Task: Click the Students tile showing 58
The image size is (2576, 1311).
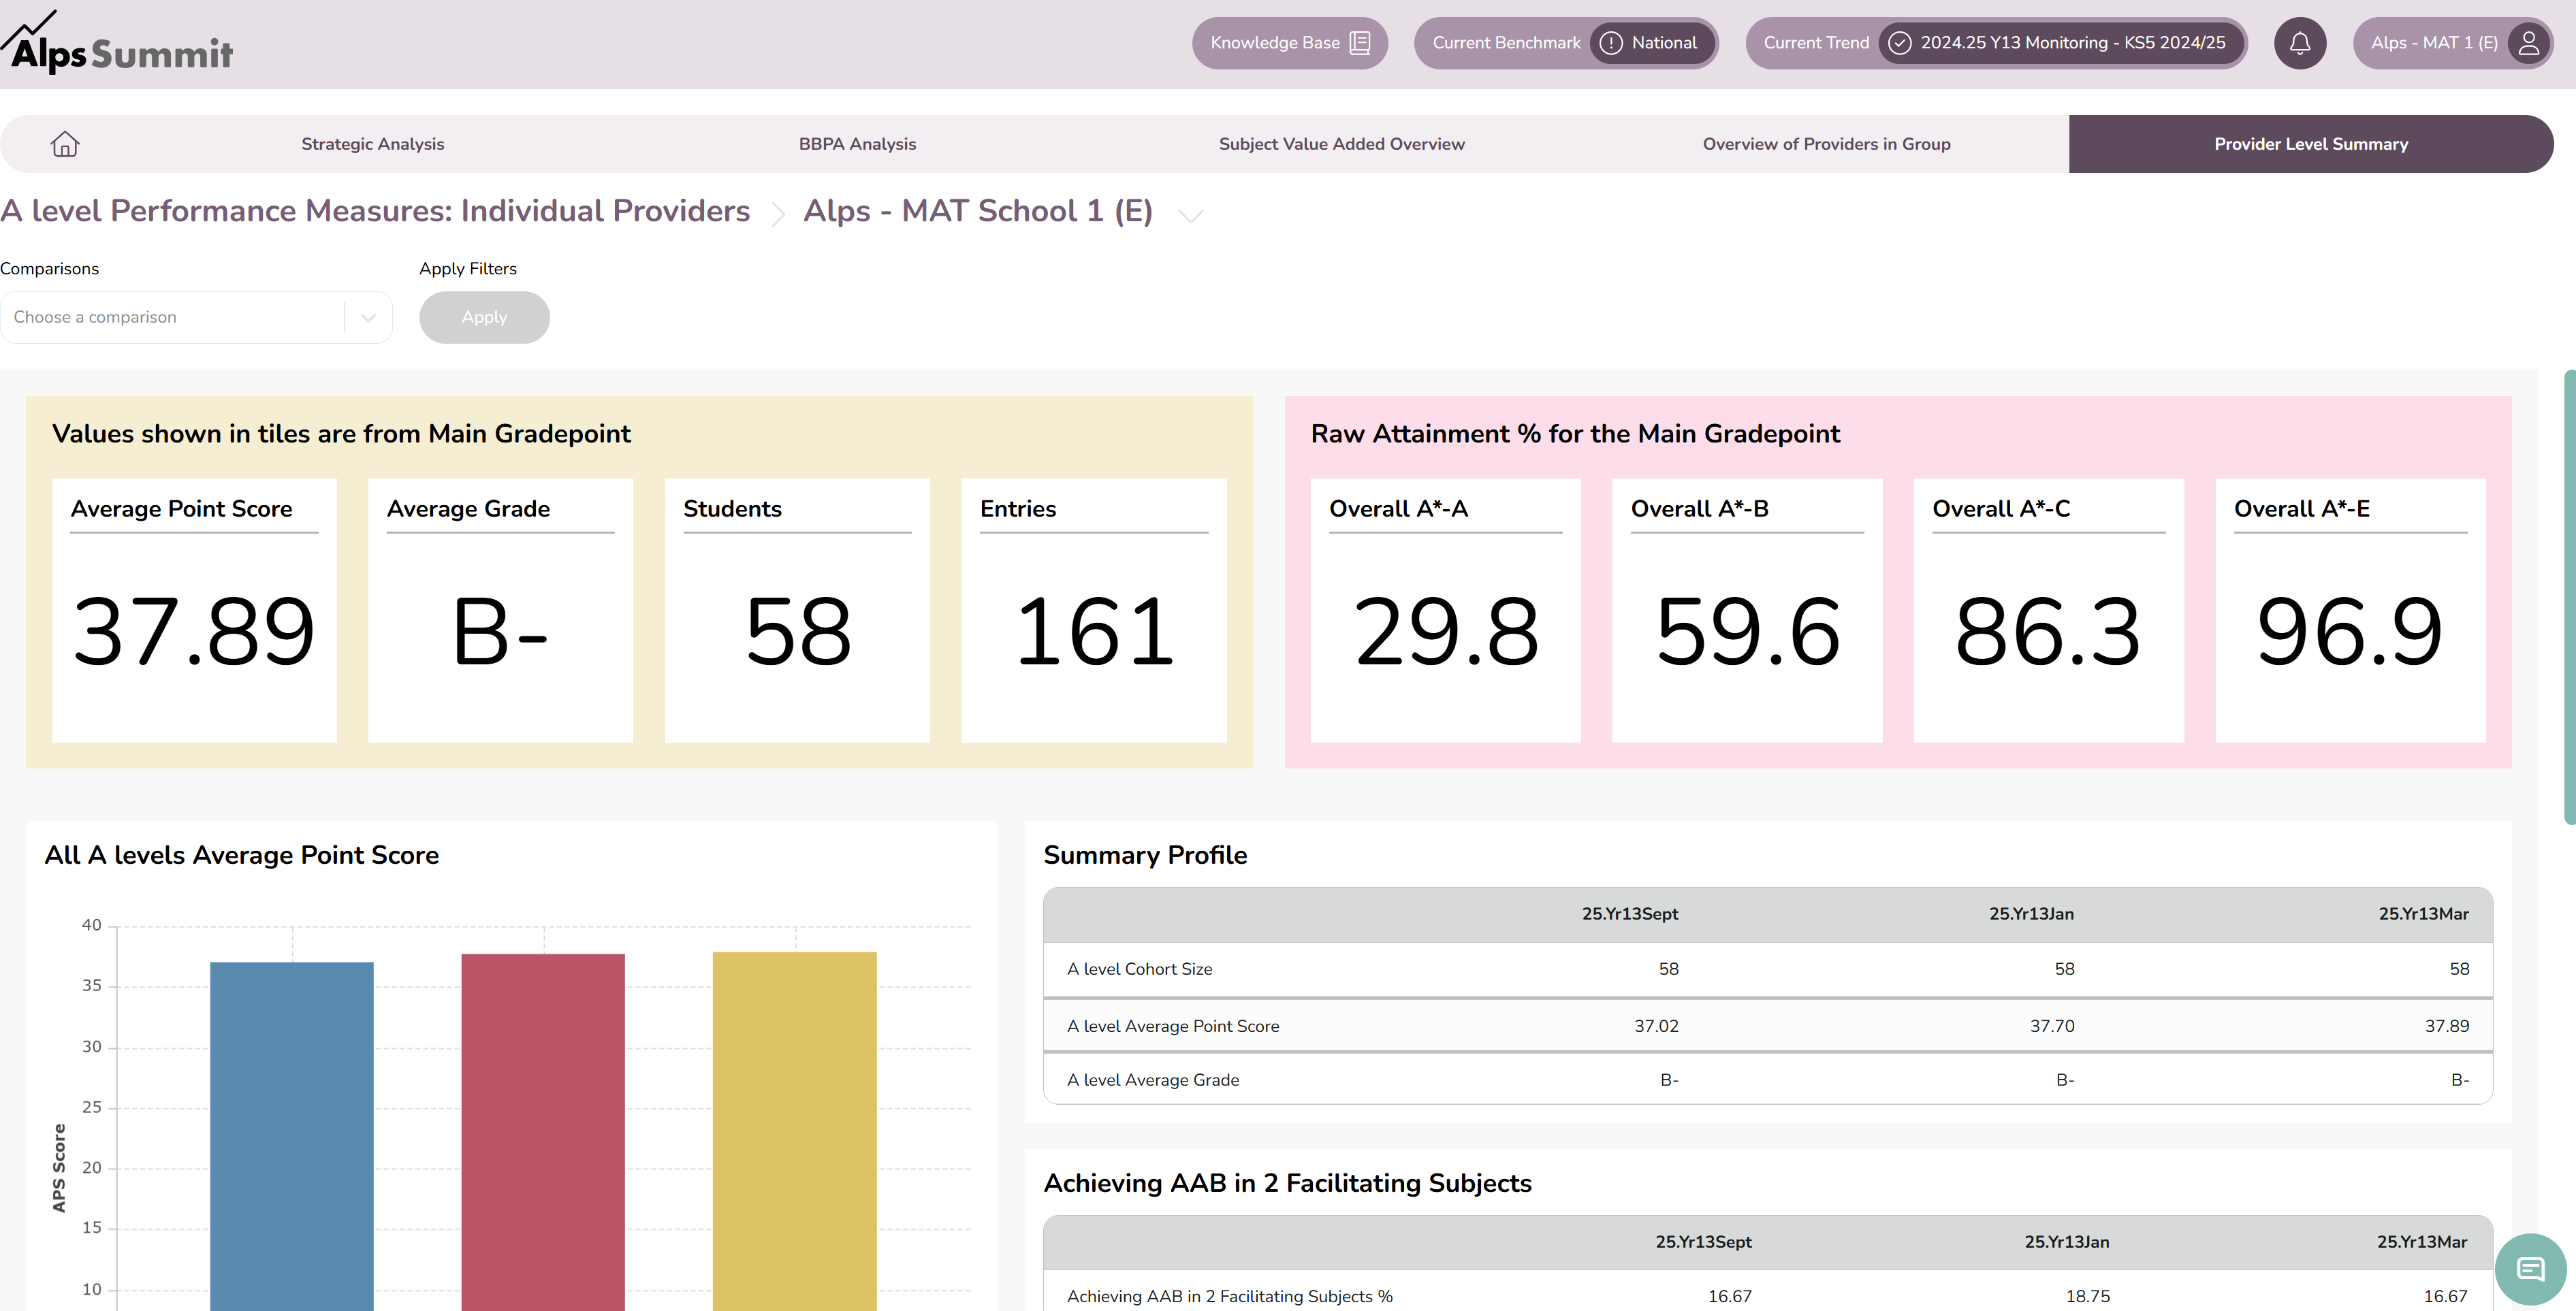Action: (797, 610)
